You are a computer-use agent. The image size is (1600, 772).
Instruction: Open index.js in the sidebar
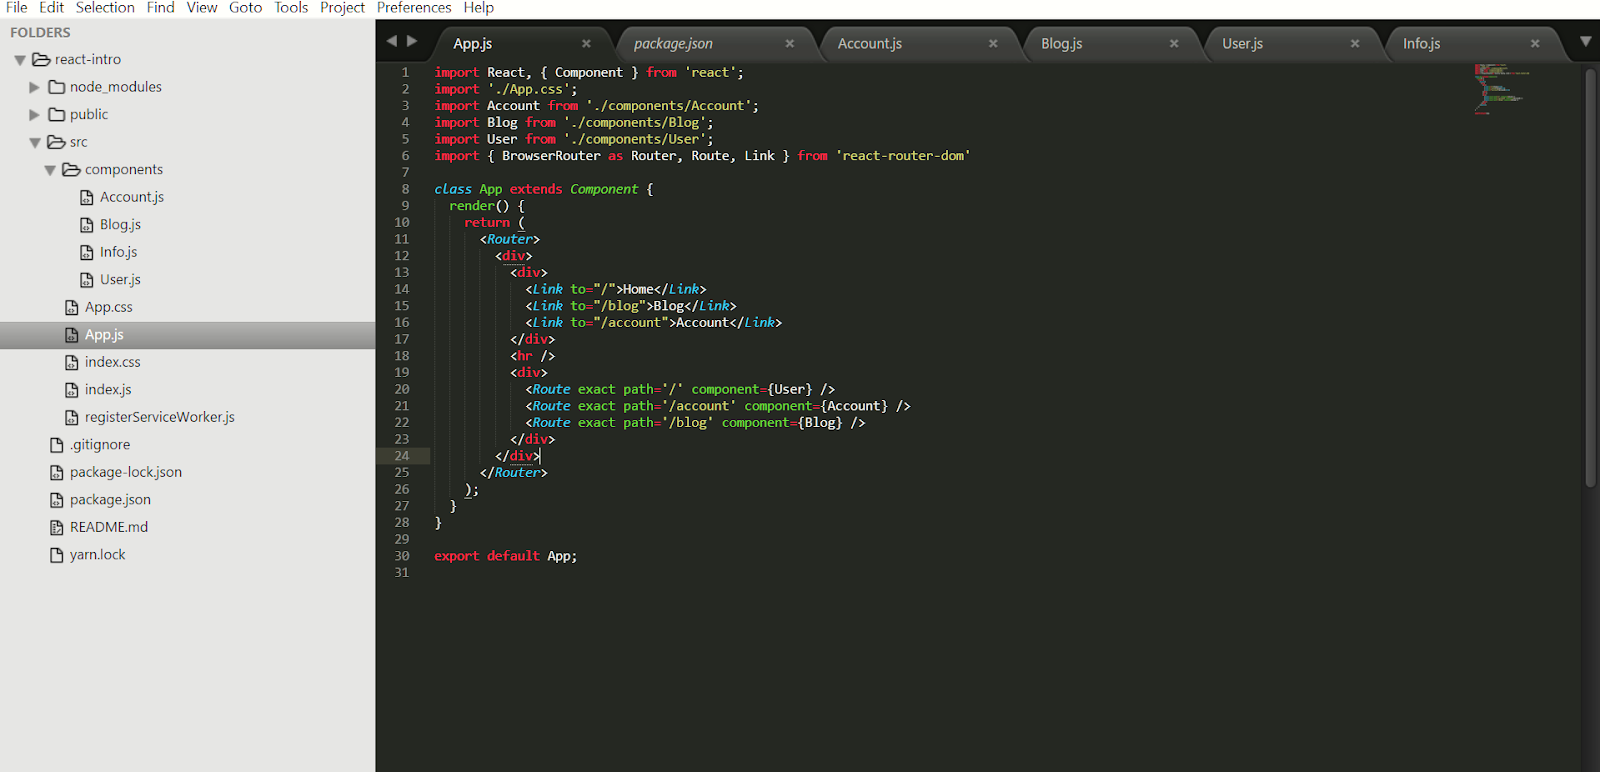(x=108, y=390)
